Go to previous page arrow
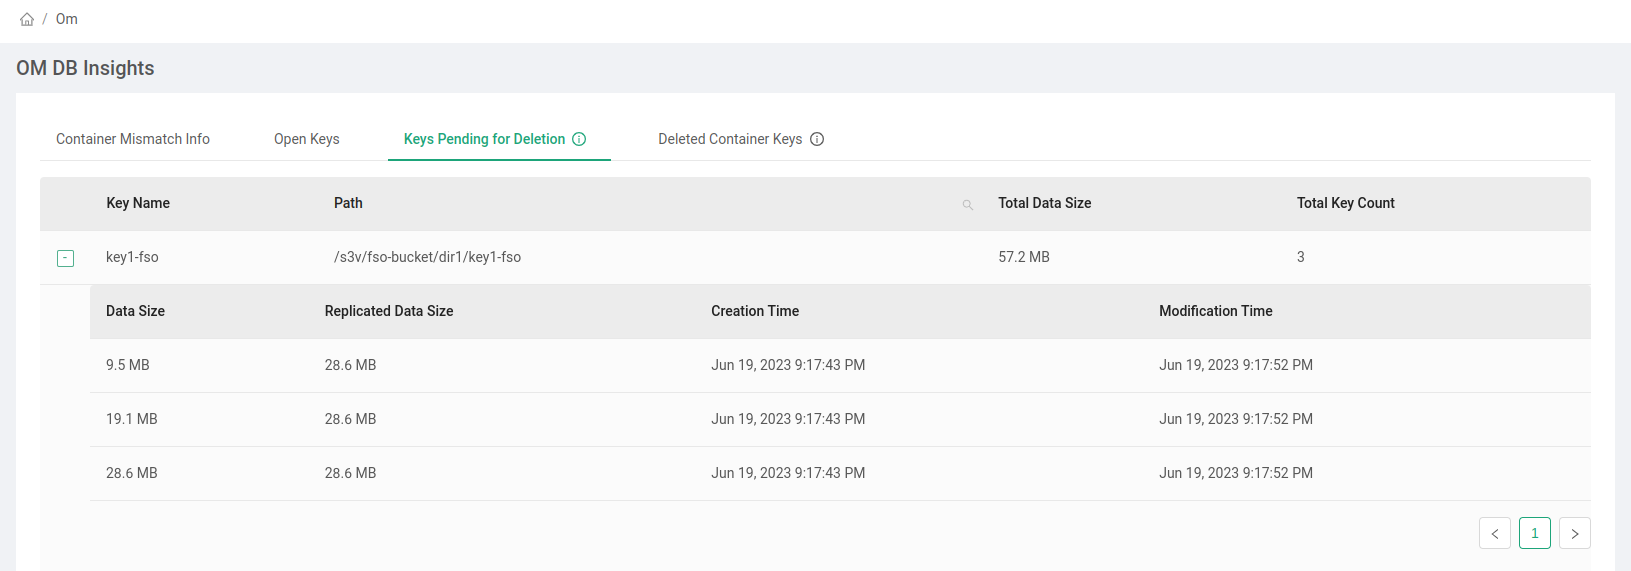This screenshot has width=1631, height=571. (1494, 533)
